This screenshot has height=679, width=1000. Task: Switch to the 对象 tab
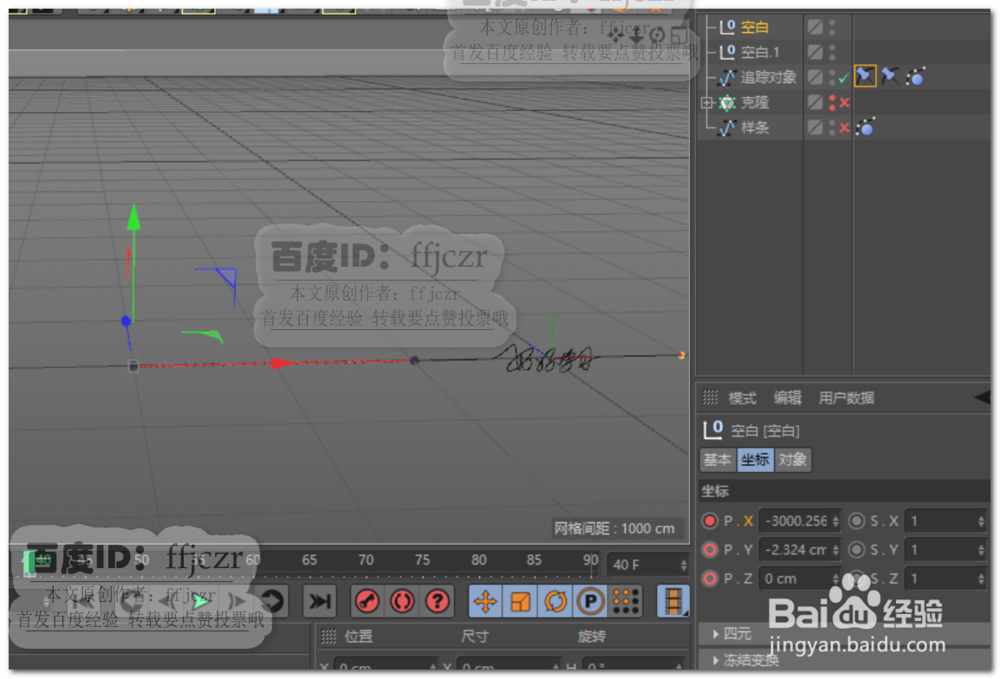(x=793, y=460)
